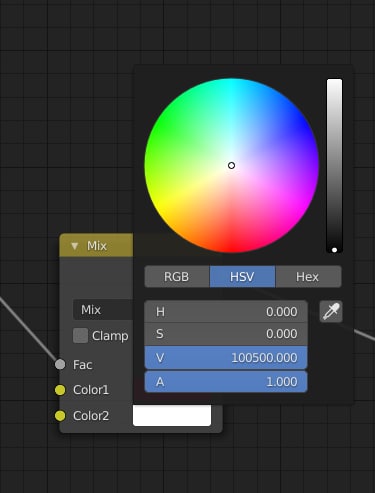Open the Mix blend type dropdown
This screenshot has width=375, height=493.
point(103,310)
